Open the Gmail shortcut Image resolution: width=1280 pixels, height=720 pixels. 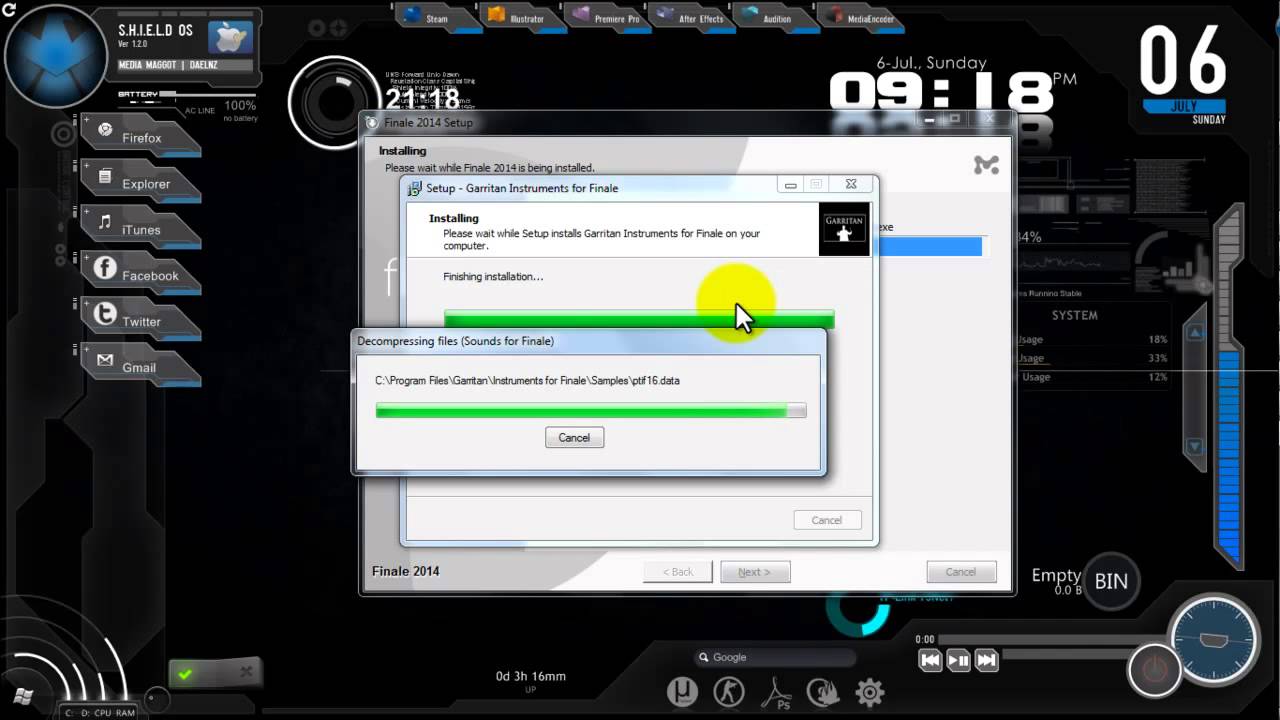[140, 367]
